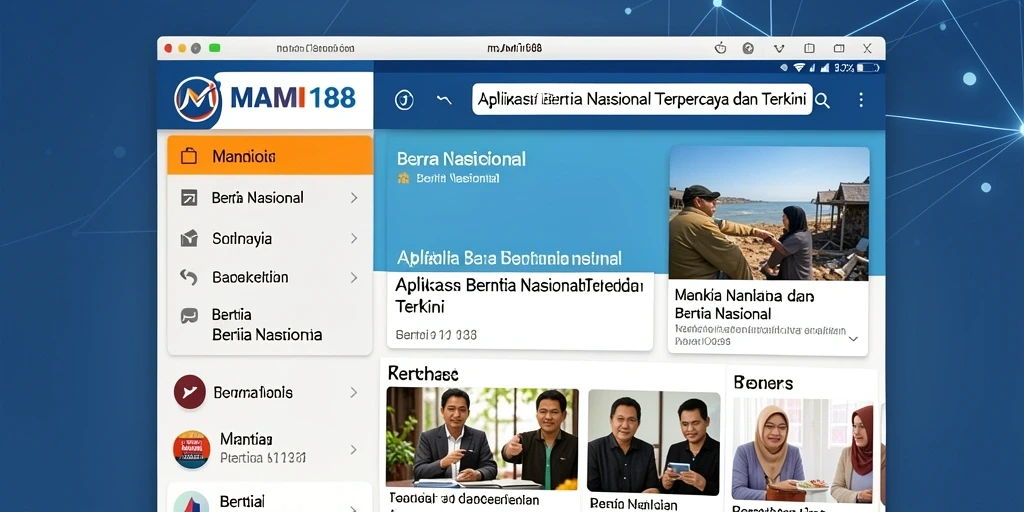This screenshot has width=1024, height=512.
Task: Click the title bar timer icon
Action: (x=721, y=48)
